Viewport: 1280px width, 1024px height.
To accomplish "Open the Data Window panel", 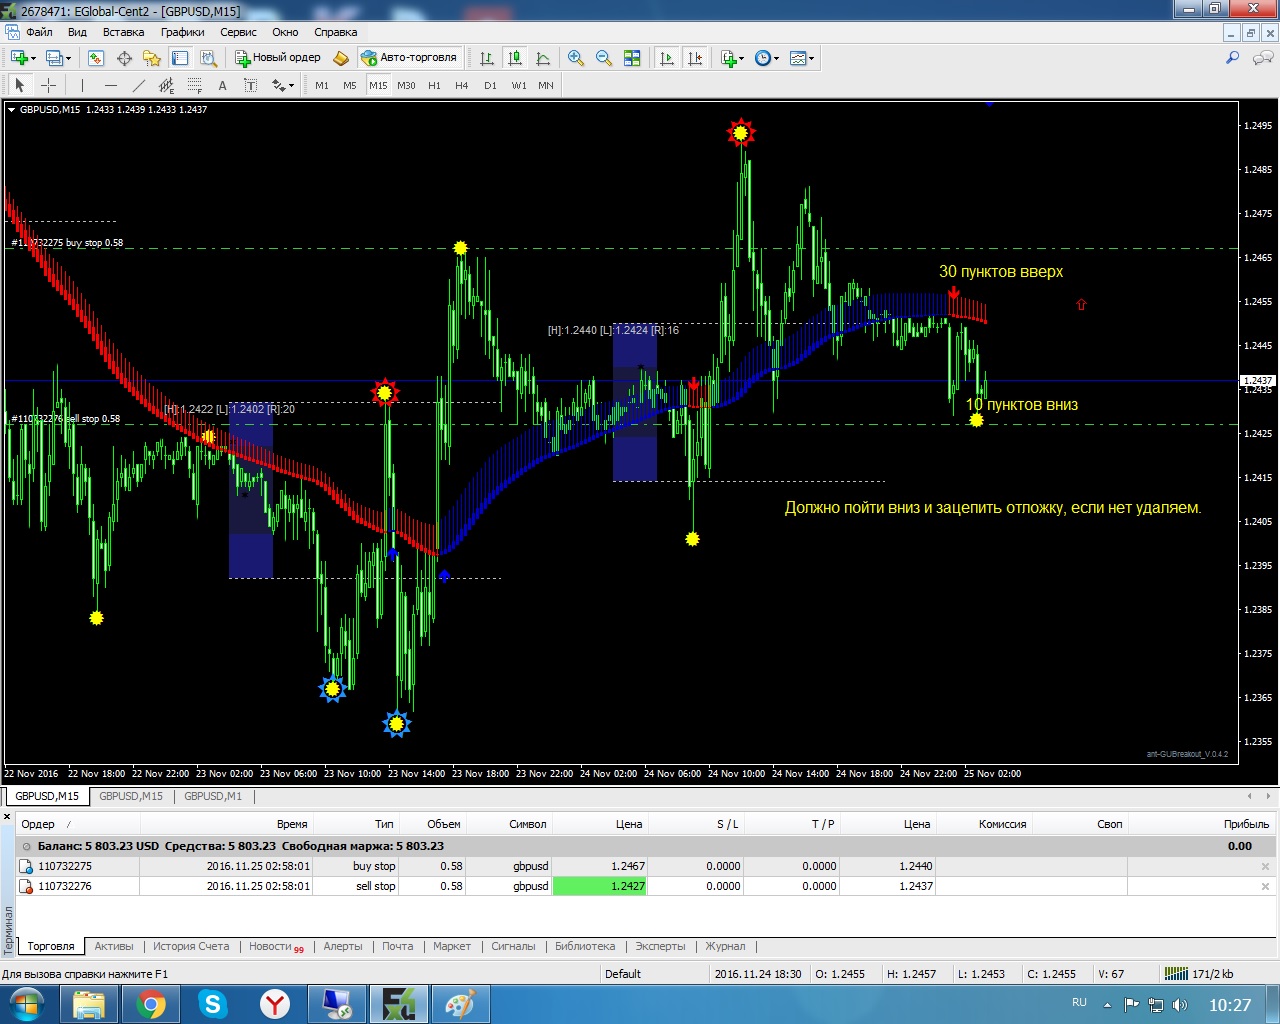I will (124, 58).
